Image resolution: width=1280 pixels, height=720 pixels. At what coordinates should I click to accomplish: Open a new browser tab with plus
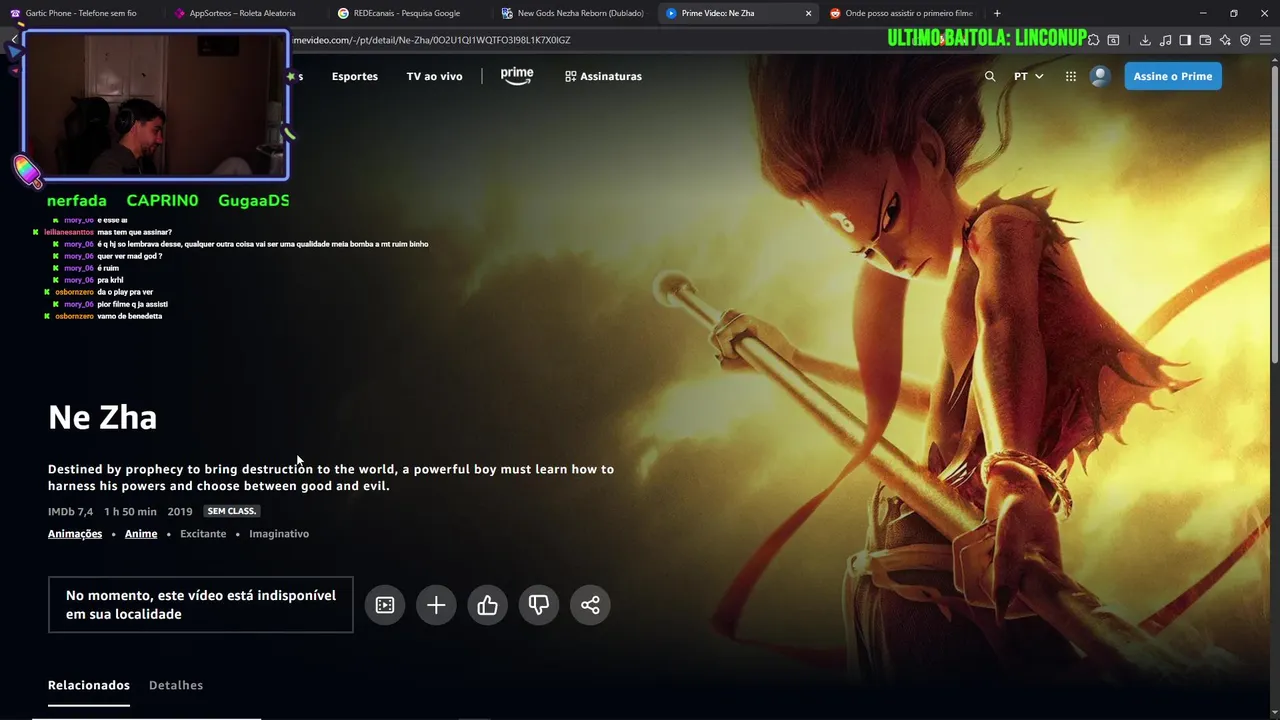pos(997,13)
